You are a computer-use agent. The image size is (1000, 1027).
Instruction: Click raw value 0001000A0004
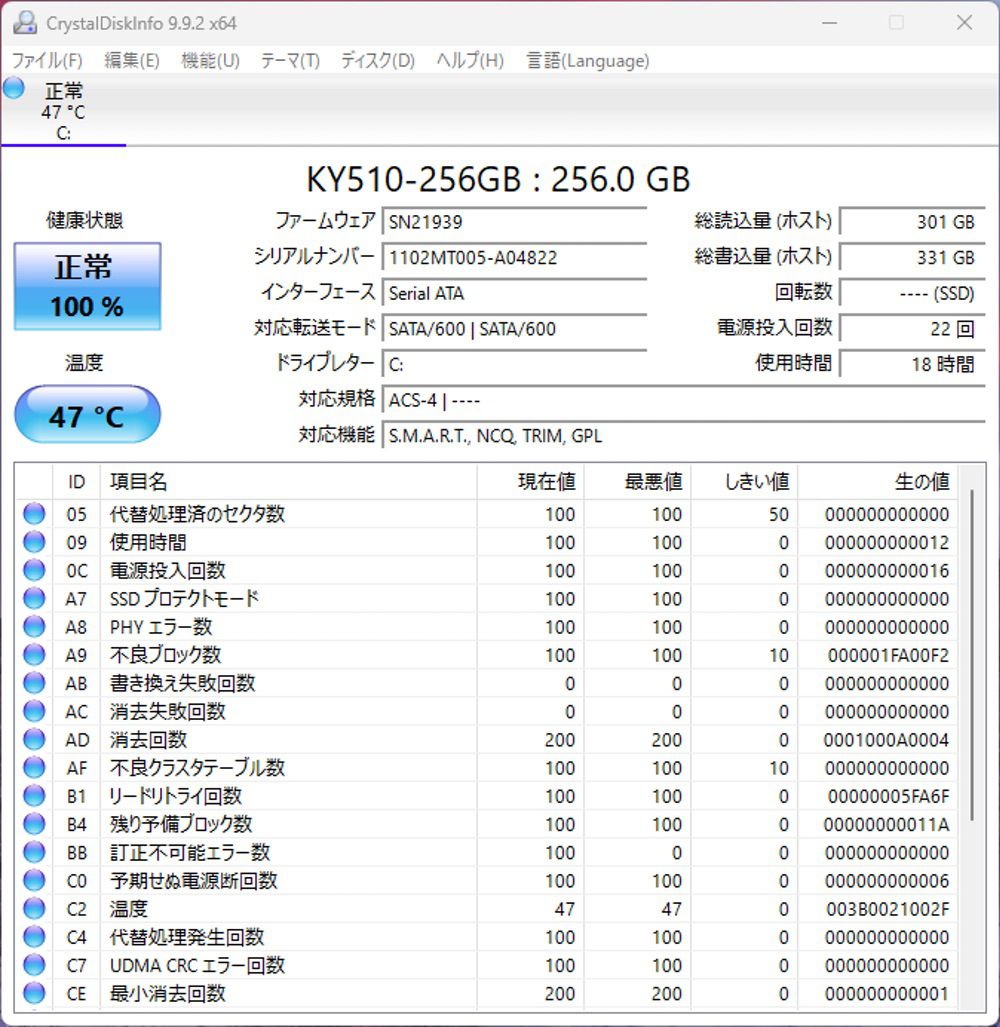[886, 740]
